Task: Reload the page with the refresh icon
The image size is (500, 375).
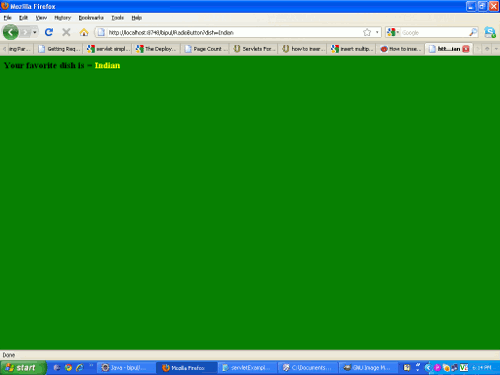Action: click(49, 32)
